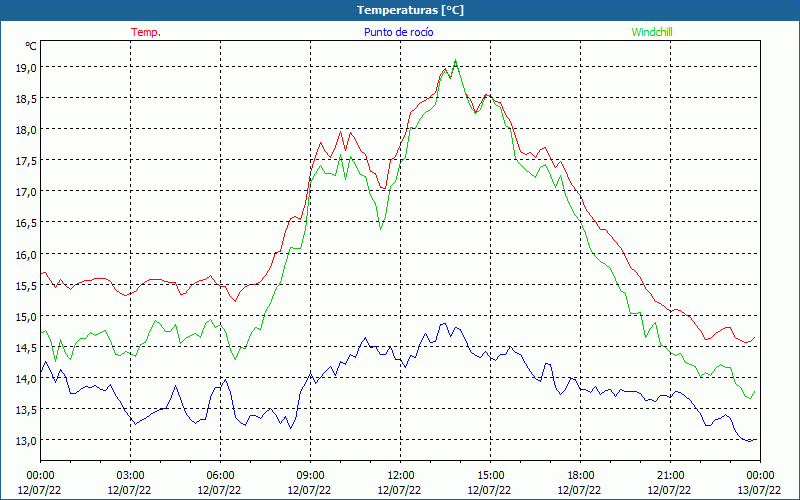Click the 16,0 y-axis value
Viewport: 800px width, 500px height.
tap(27, 254)
